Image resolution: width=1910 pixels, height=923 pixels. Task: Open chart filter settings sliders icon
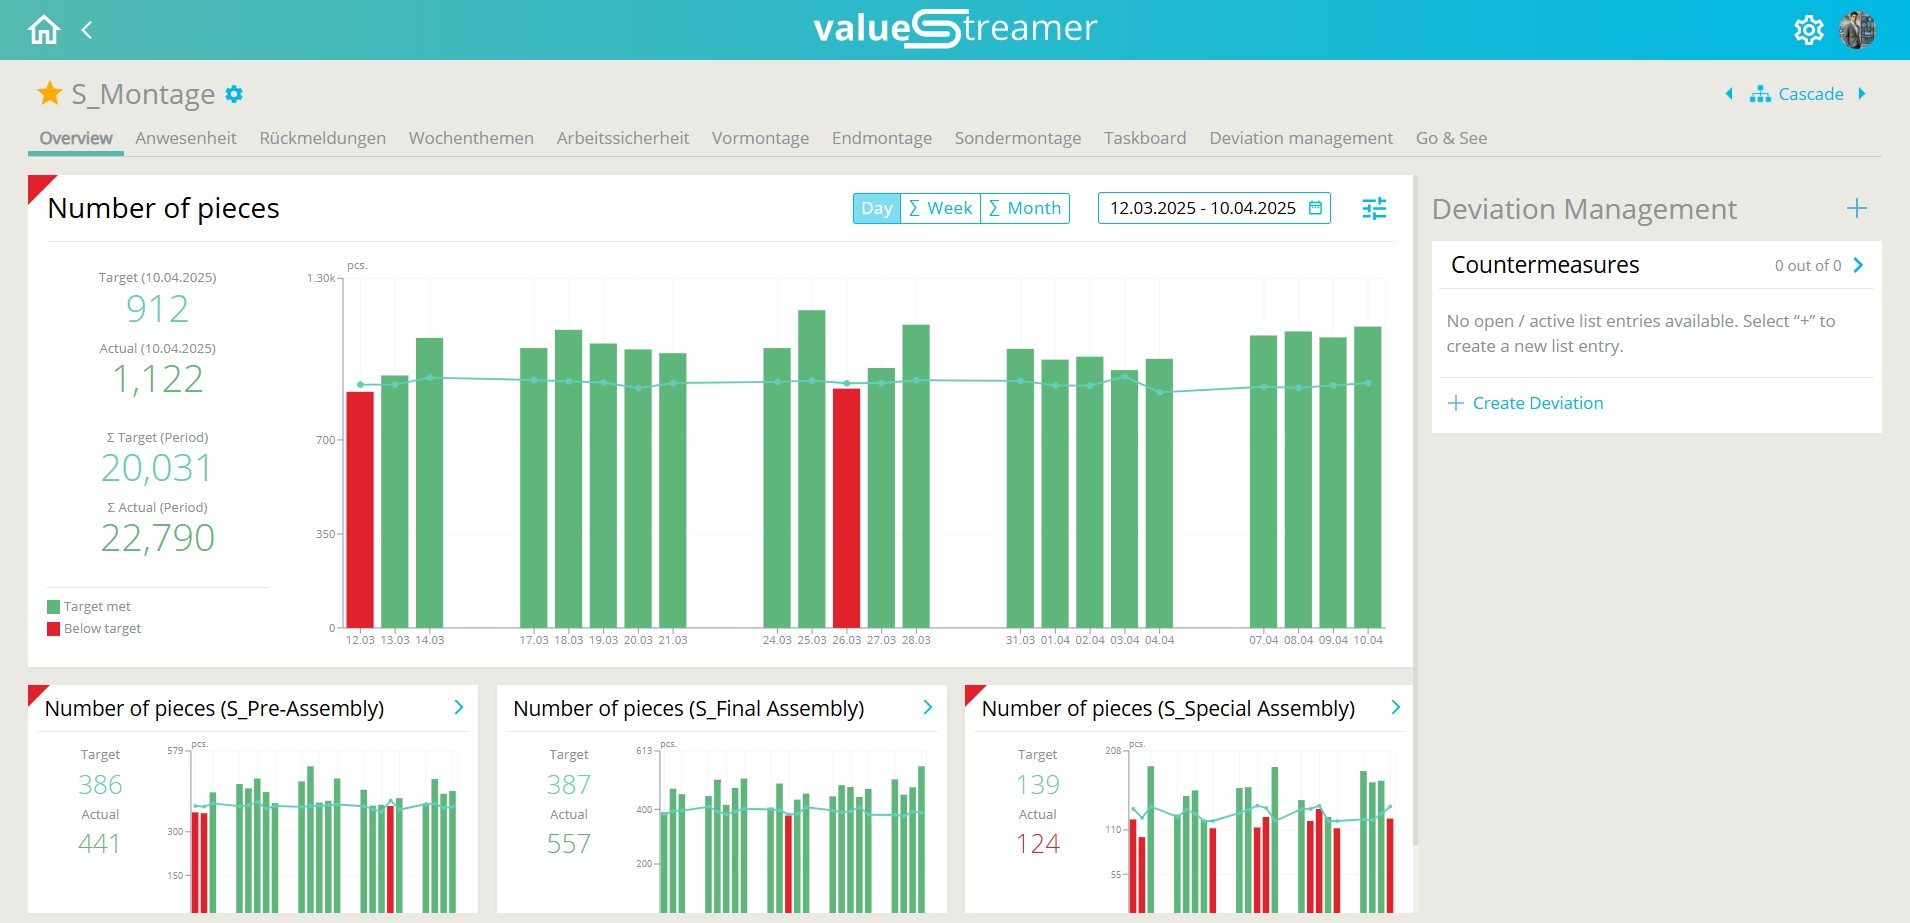click(x=1374, y=208)
